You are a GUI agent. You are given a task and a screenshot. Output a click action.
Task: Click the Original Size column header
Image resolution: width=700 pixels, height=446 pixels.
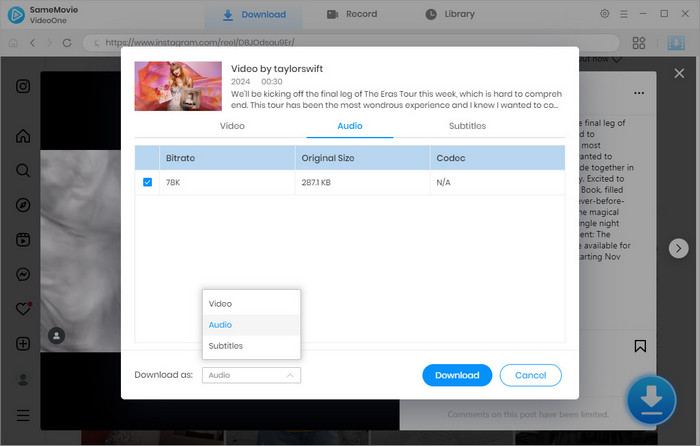click(362, 158)
